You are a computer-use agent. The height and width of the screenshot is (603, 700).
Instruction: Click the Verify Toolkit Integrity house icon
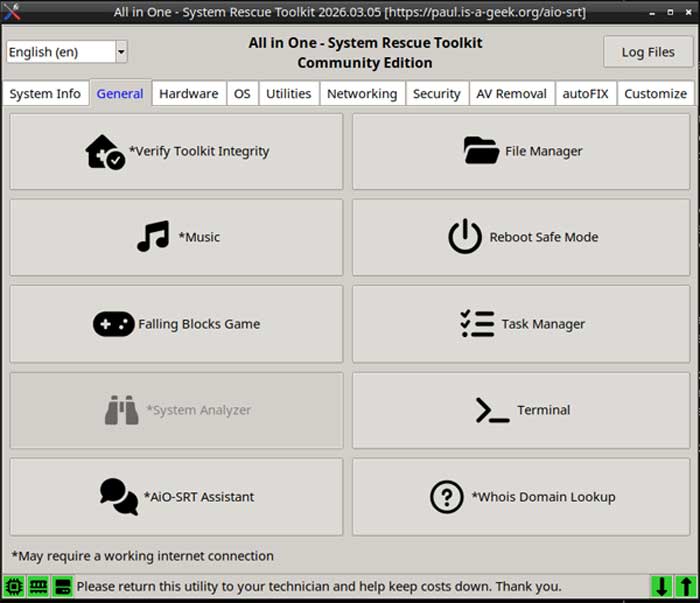click(105, 152)
